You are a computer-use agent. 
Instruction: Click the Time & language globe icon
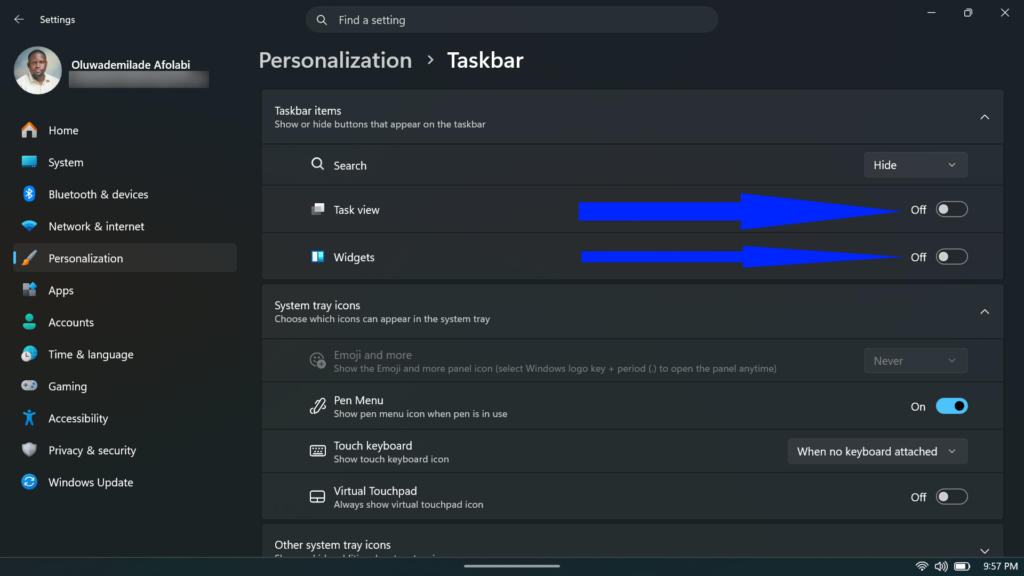[29, 354]
